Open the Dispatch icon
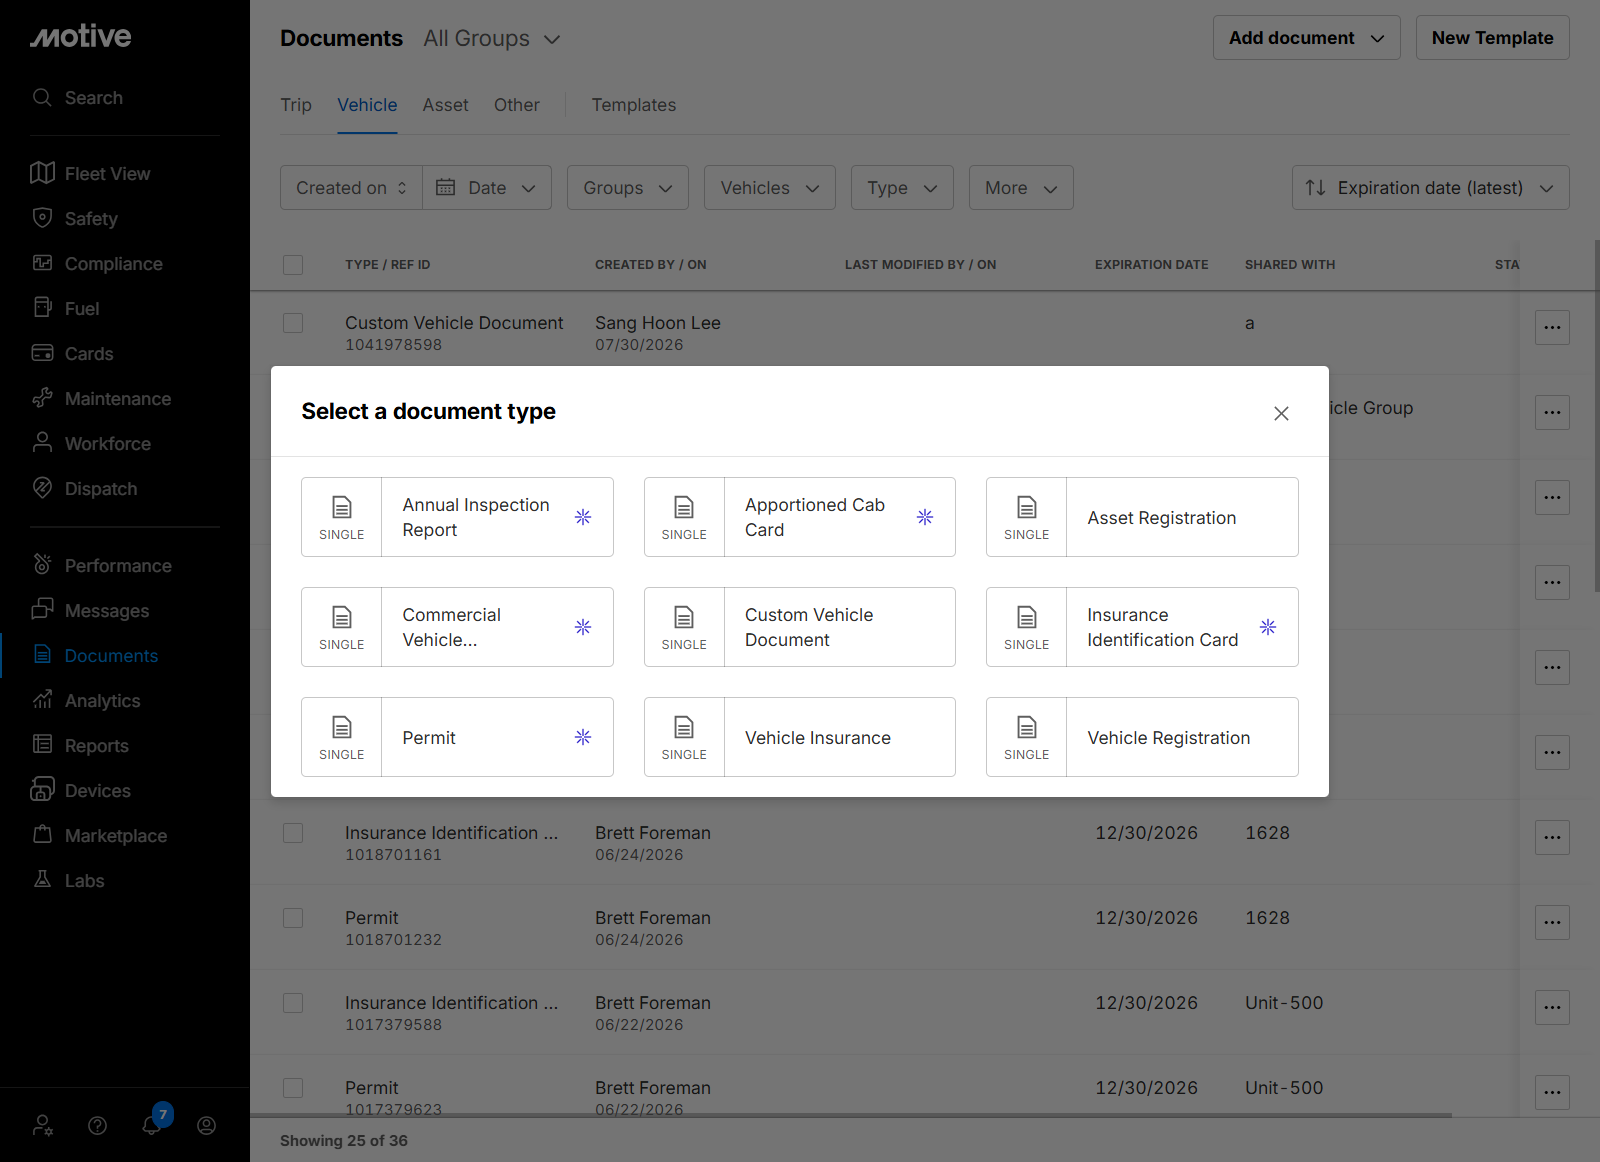 [x=42, y=488]
